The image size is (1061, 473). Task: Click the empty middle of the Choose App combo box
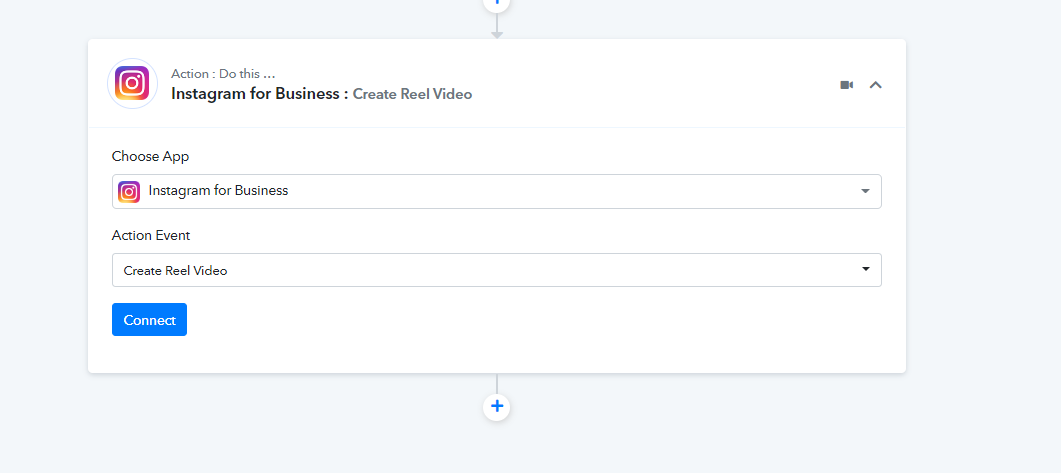tap(560, 192)
